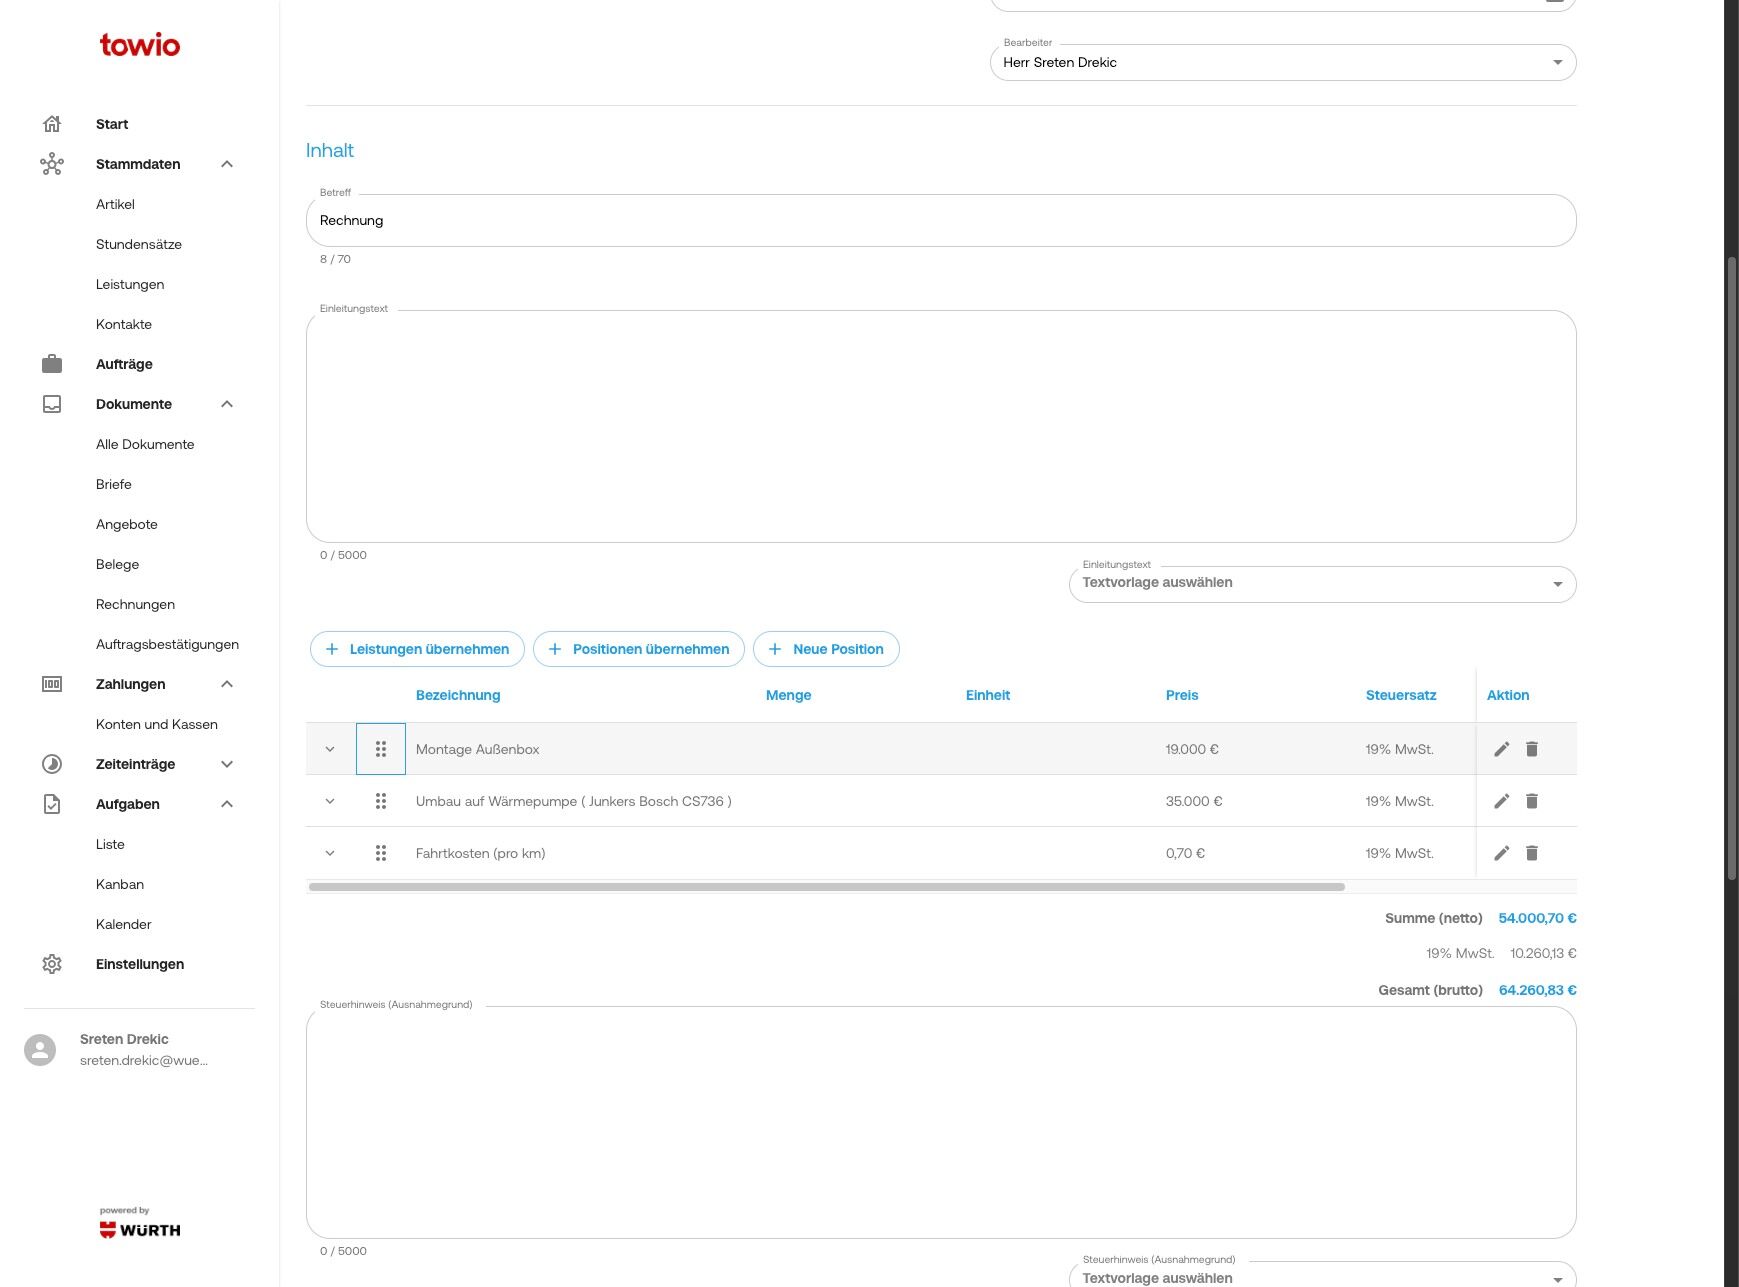Grab the drag handle of Montage Außenbox row
This screenshot has width=1739, height=1287.
tap(381, 749)
